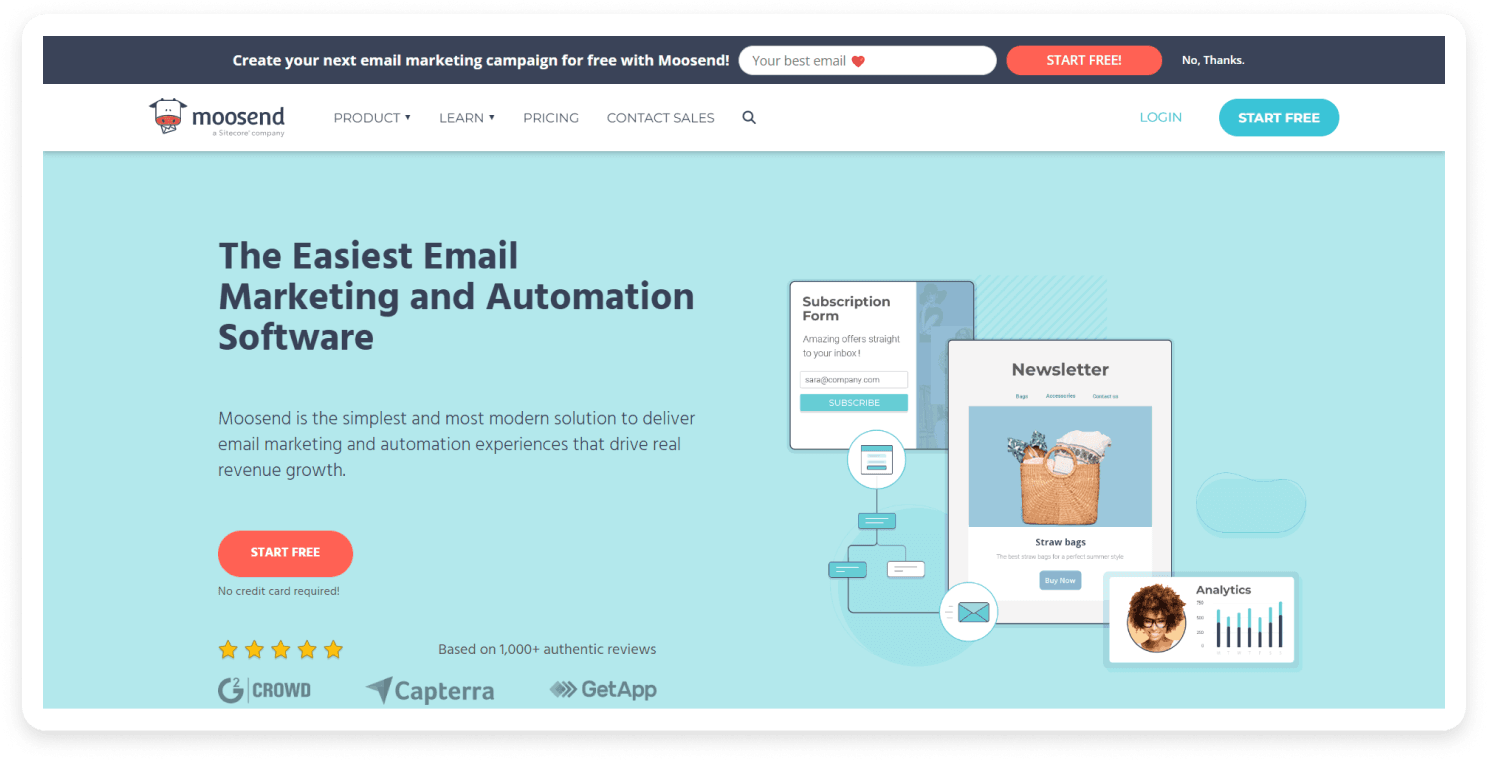
Task: Click the woman avatar in Analytics card
Action: 1156,617
